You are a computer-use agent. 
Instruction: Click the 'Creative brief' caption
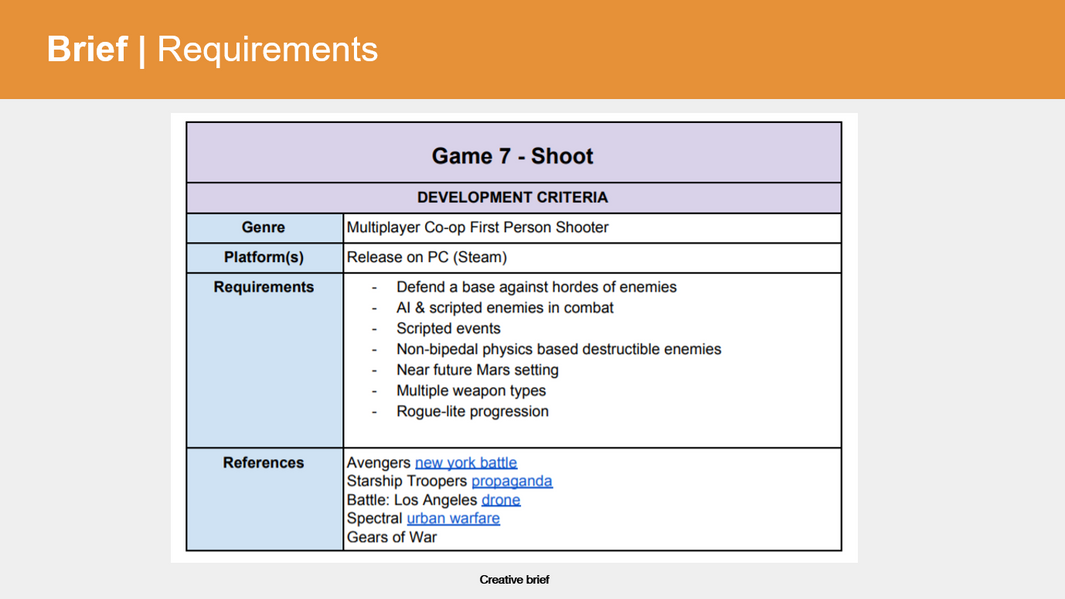coord(514,580)
